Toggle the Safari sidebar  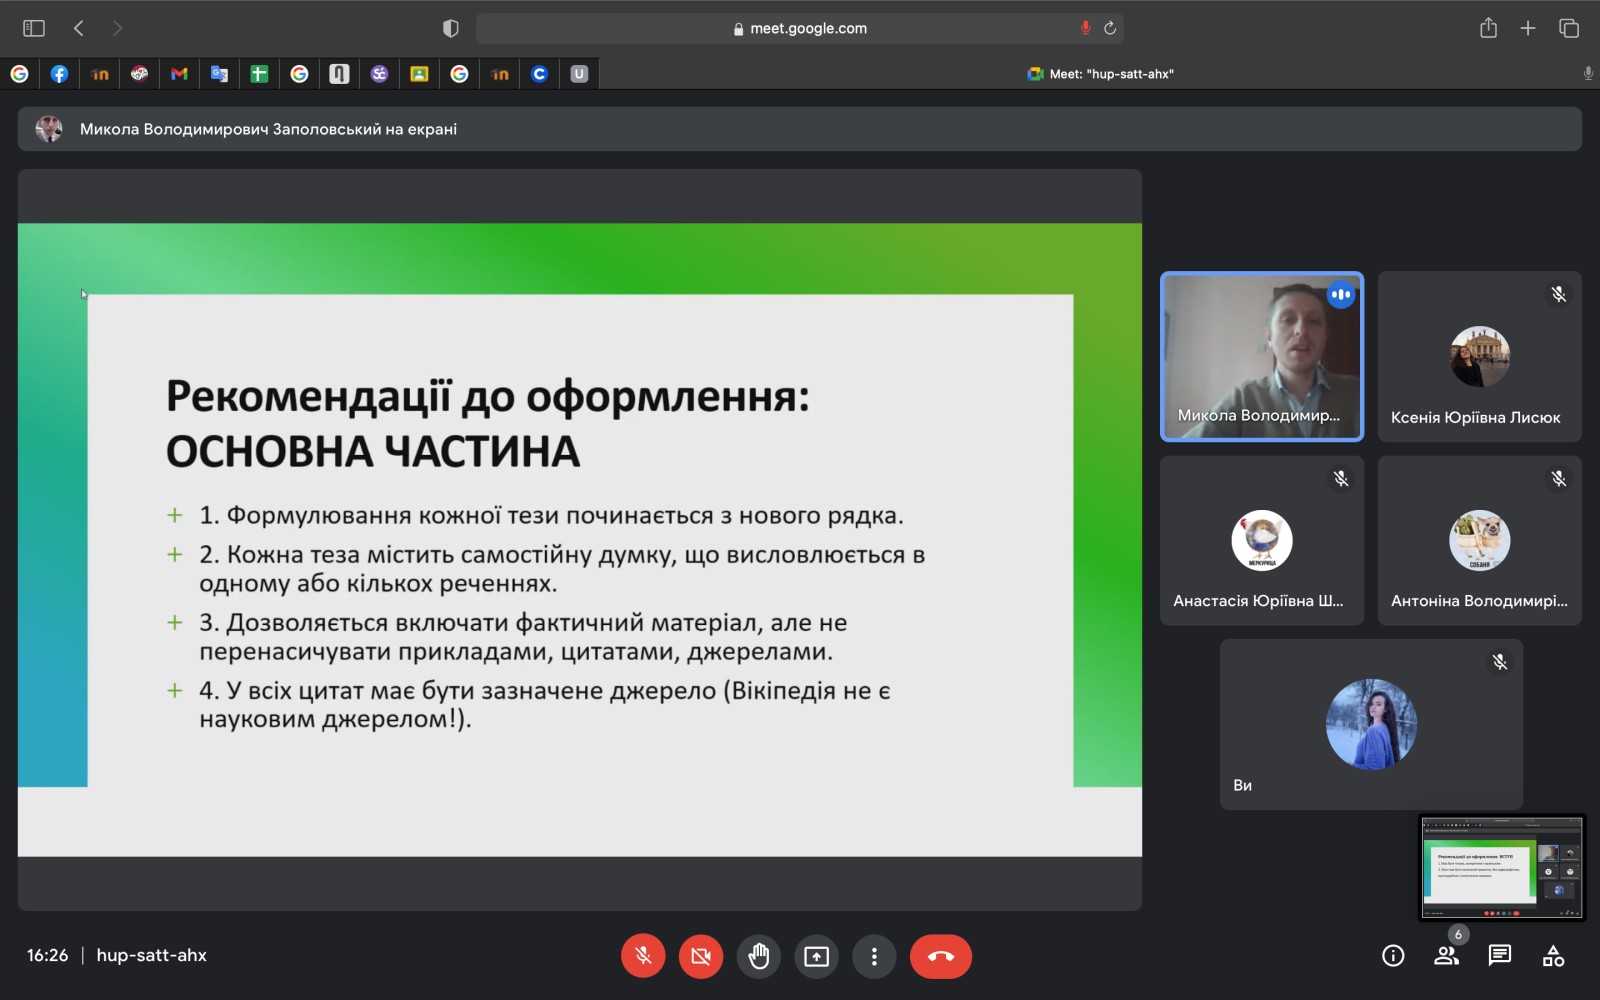(34, 28)
